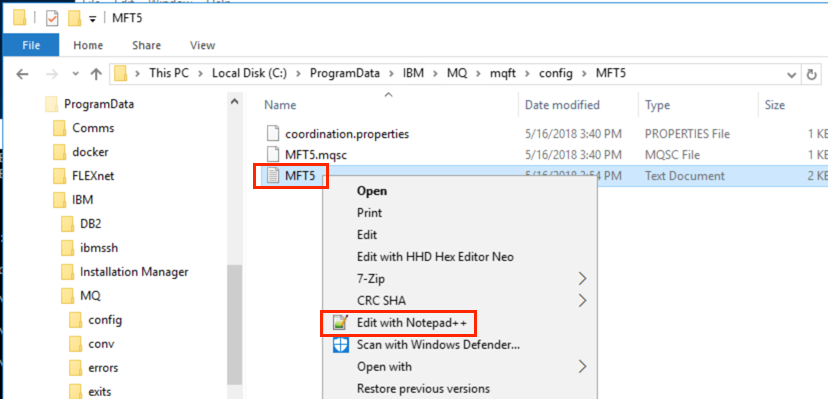Open the 'Open with' submenu
Image resolution: width=828 pixels, height=399 pixels.
(x=459, y=367)
